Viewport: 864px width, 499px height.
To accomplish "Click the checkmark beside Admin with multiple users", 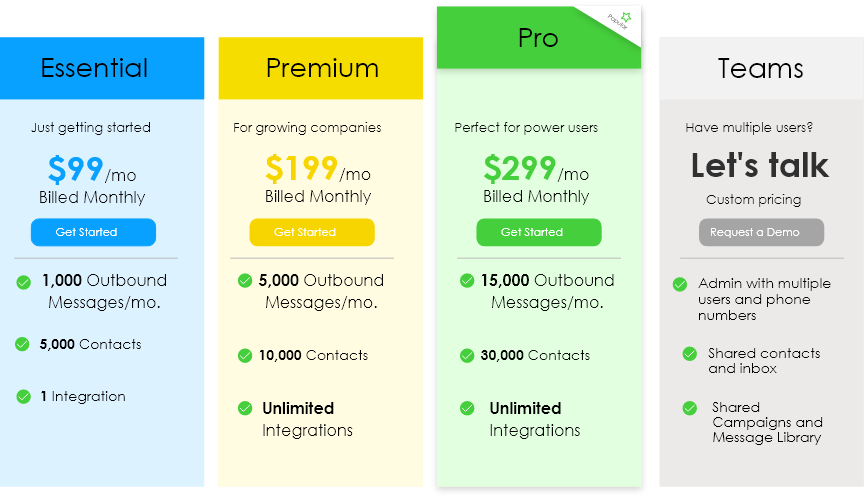I will point(680,284).
